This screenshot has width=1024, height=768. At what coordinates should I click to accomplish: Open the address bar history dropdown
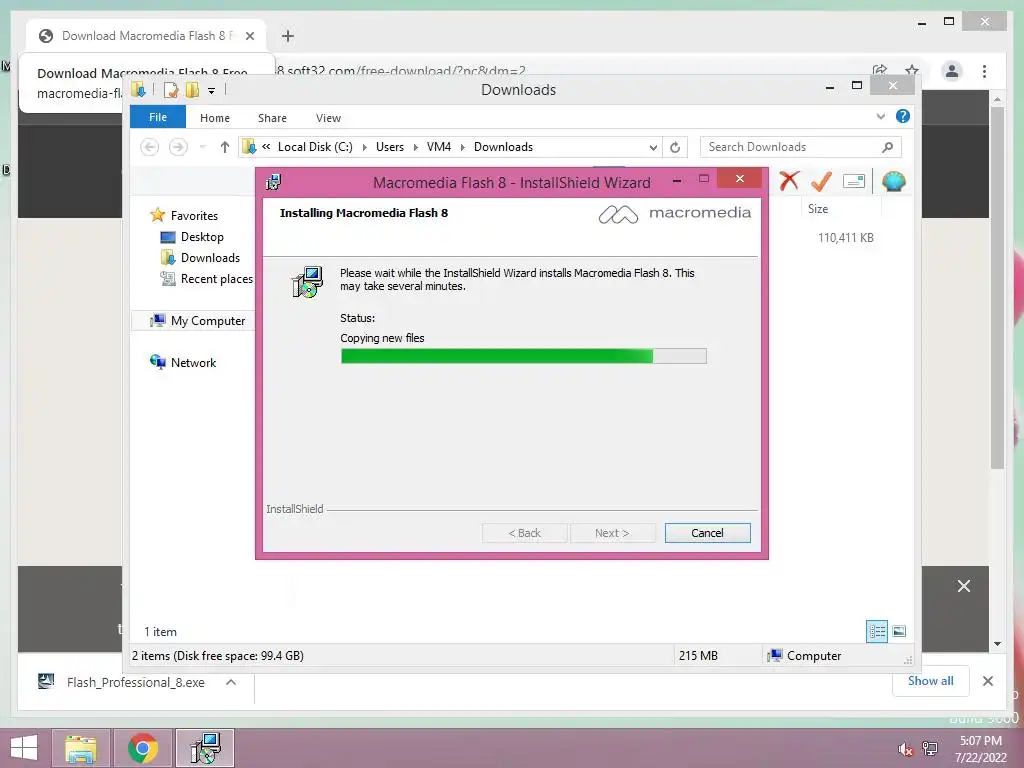[x=653, y=148]
